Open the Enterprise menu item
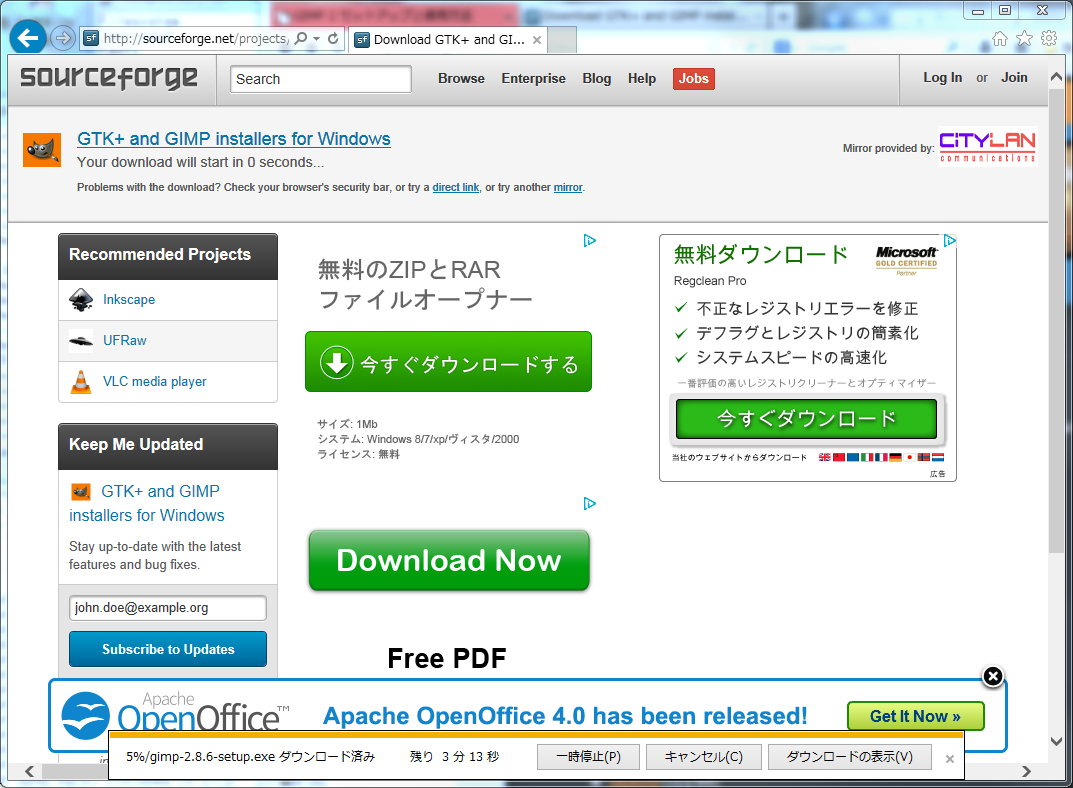This screenshot has width=1073, height=788. click(x=534, y=79)
